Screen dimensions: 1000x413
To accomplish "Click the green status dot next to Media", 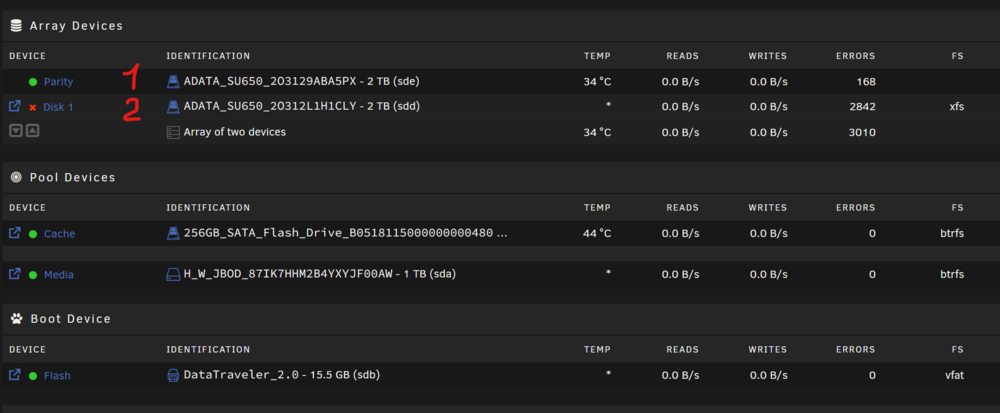I will (x=33, y=275).
